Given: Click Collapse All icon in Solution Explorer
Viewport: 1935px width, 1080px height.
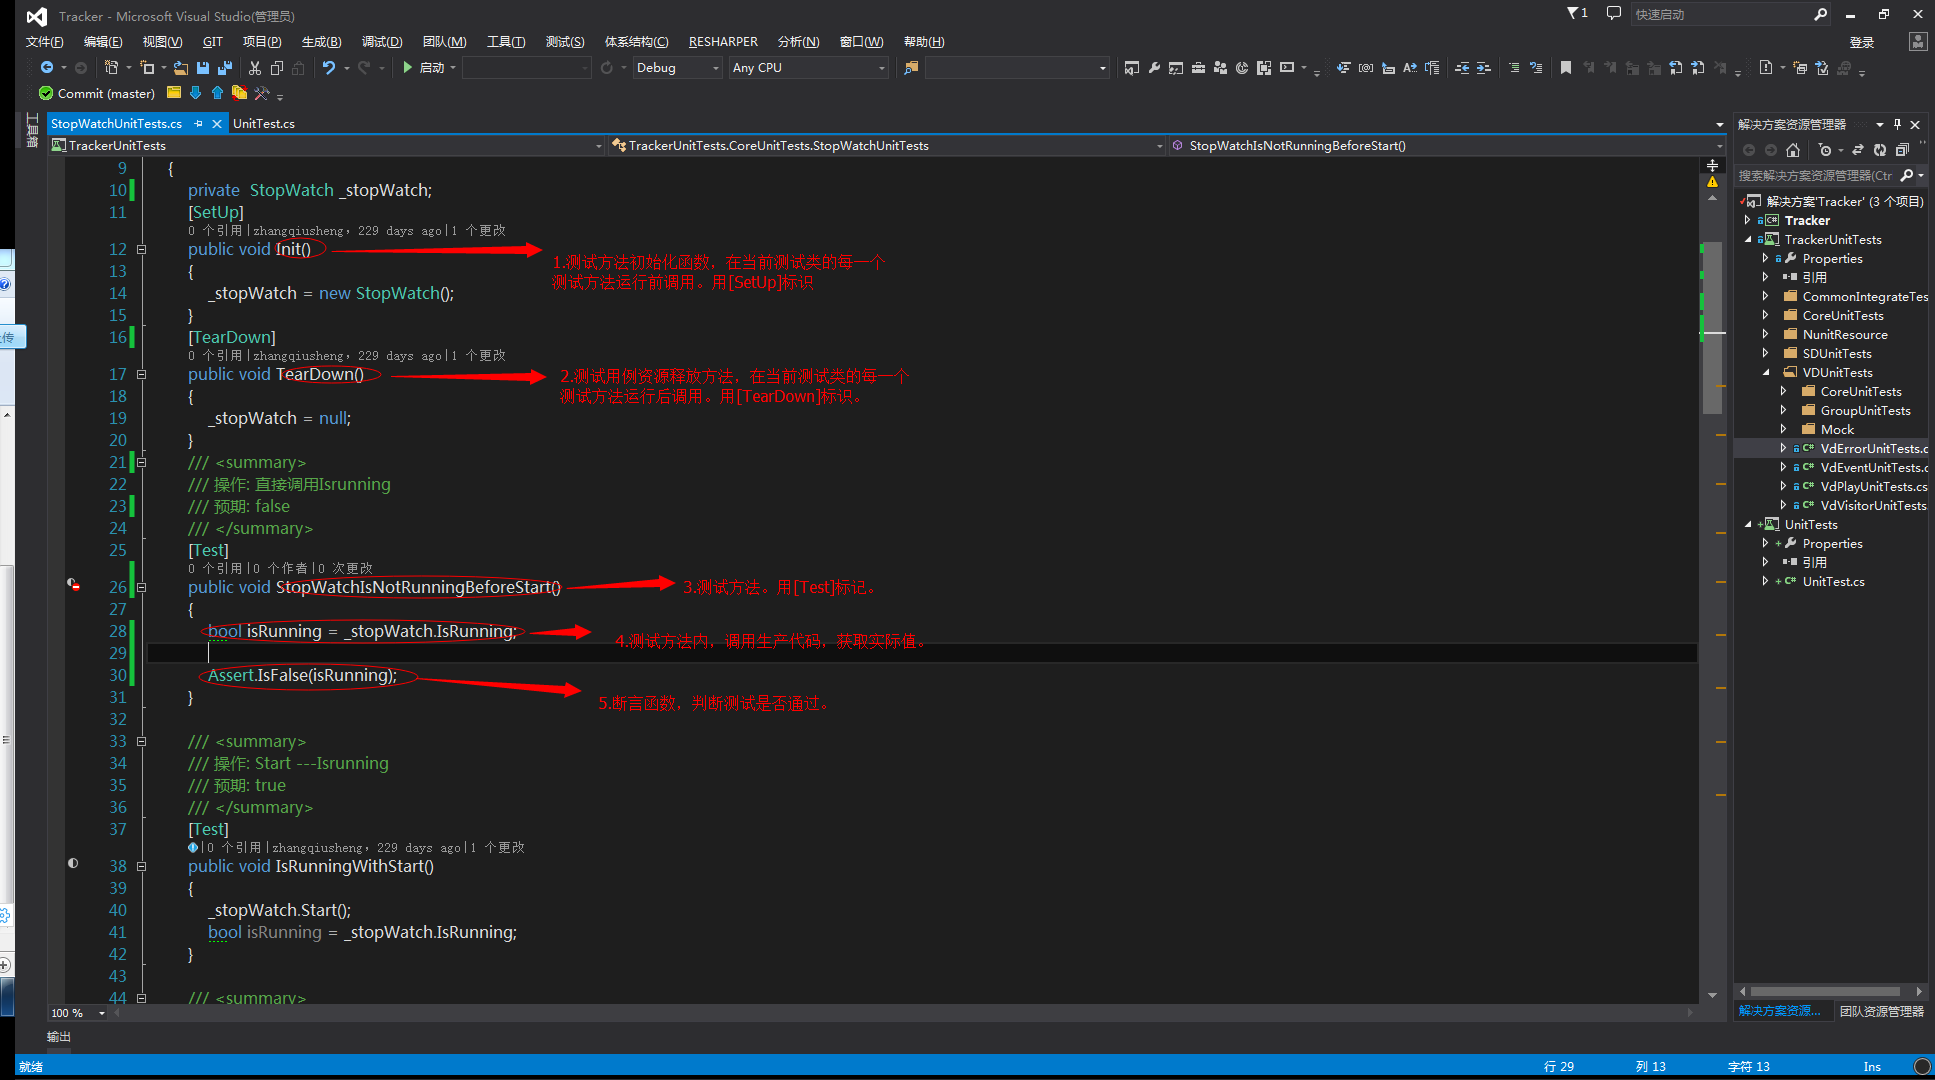Looking at the screenshot, I should [x=1902, y=150].
